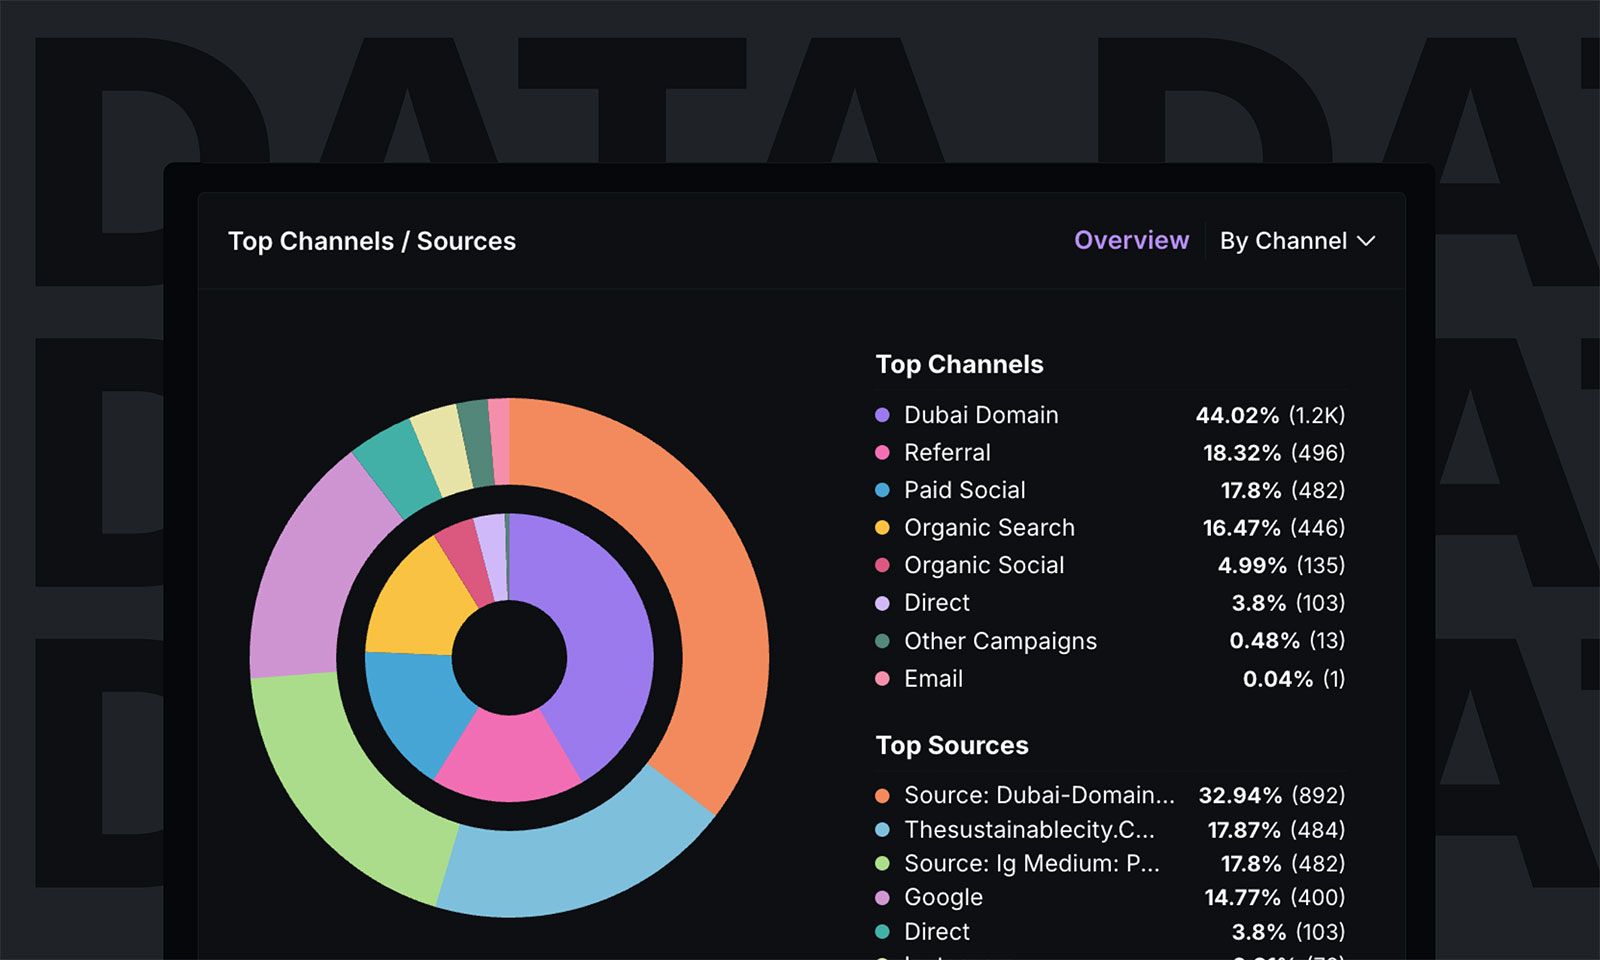Click the purple Dubai Domain legend dot

click(x=884, y=415)
